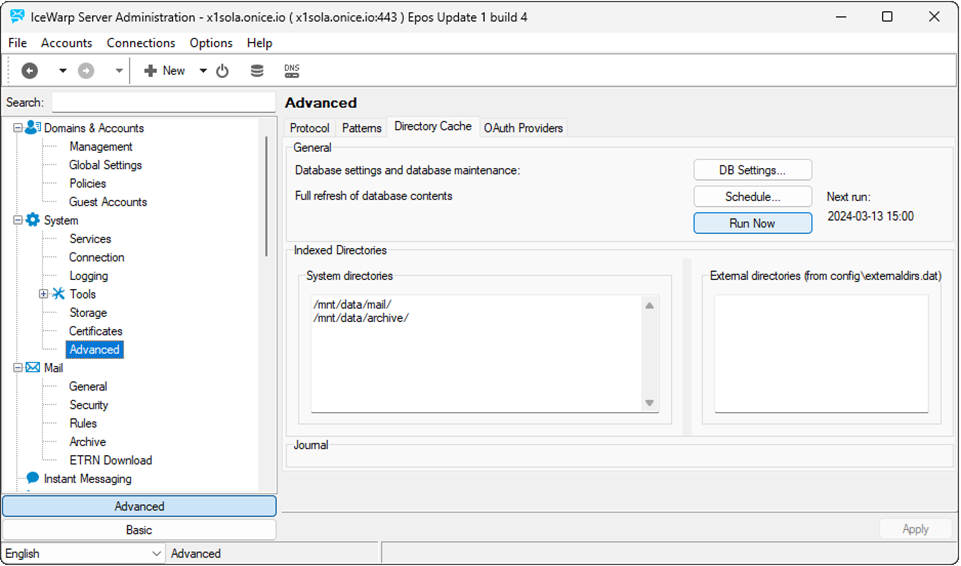Click the Domains & Accounts users icon
The width and height of the screenshot is (961, 566).
33,127
